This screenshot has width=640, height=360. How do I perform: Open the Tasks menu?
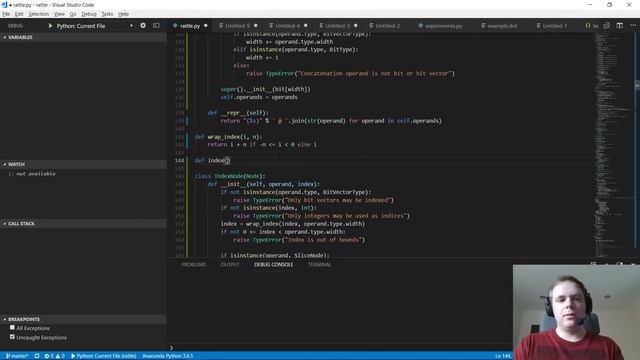(x=107, y=14)
